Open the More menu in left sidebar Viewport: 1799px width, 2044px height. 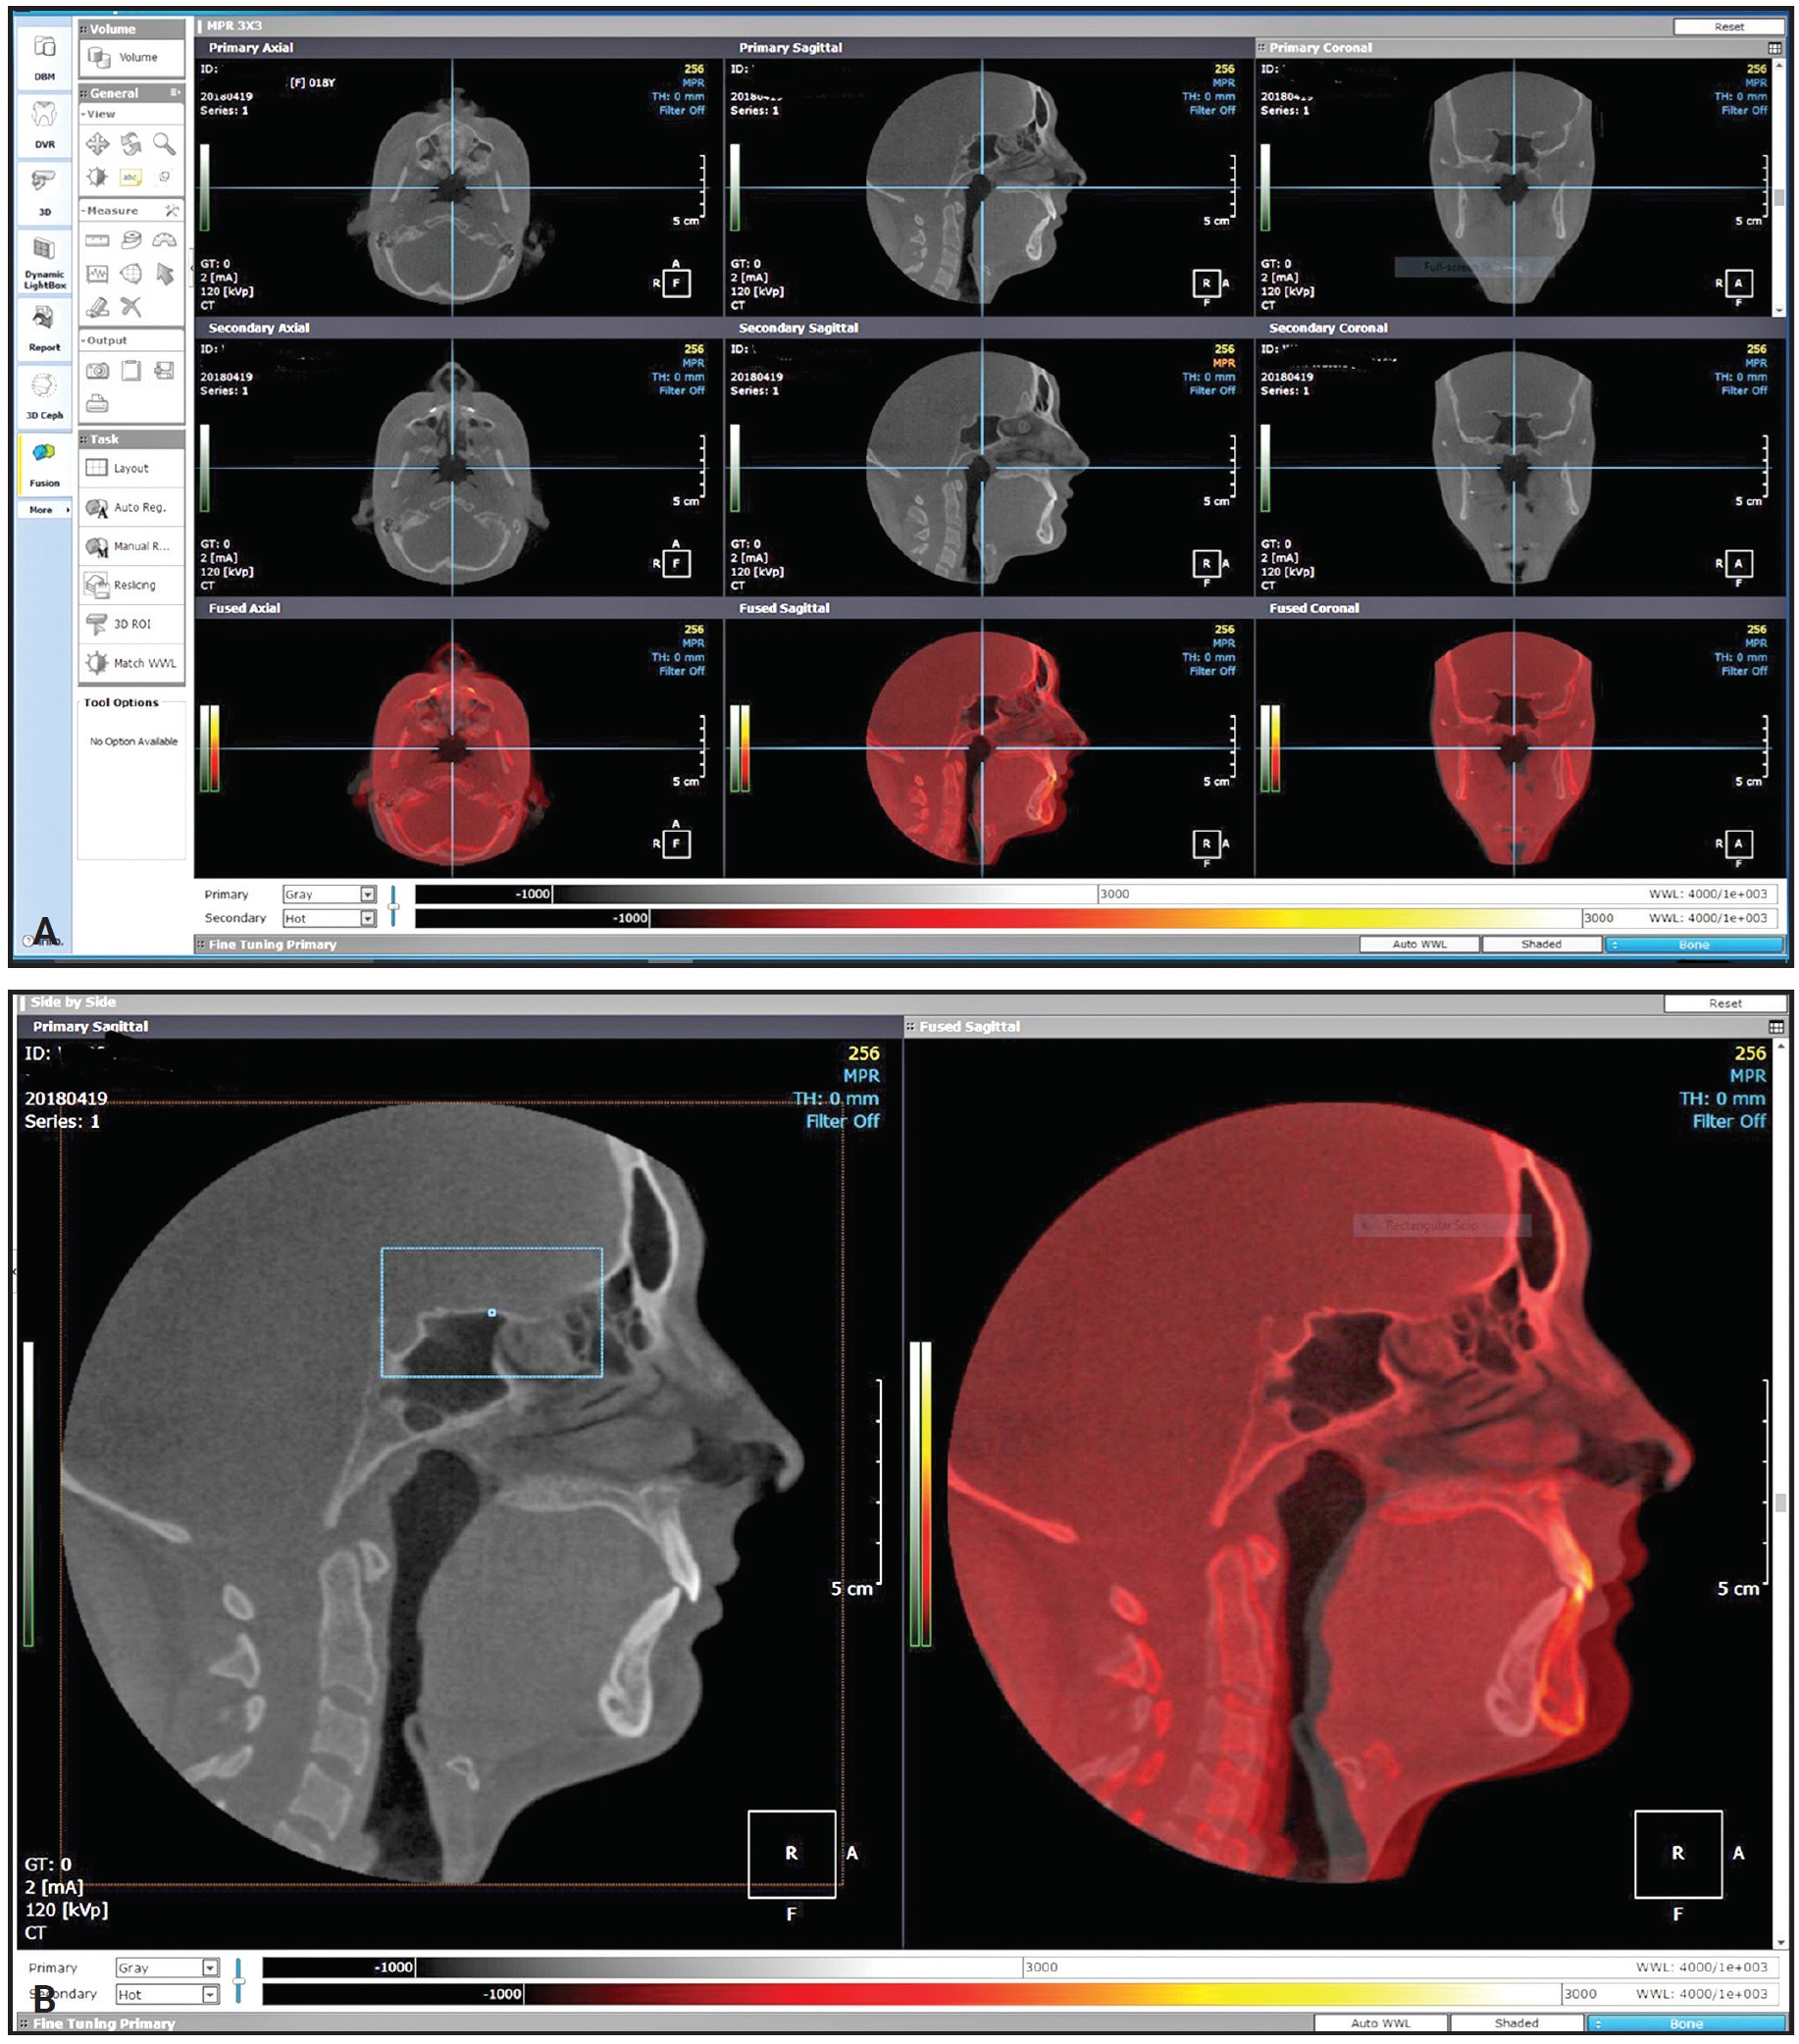click(44, 510)
